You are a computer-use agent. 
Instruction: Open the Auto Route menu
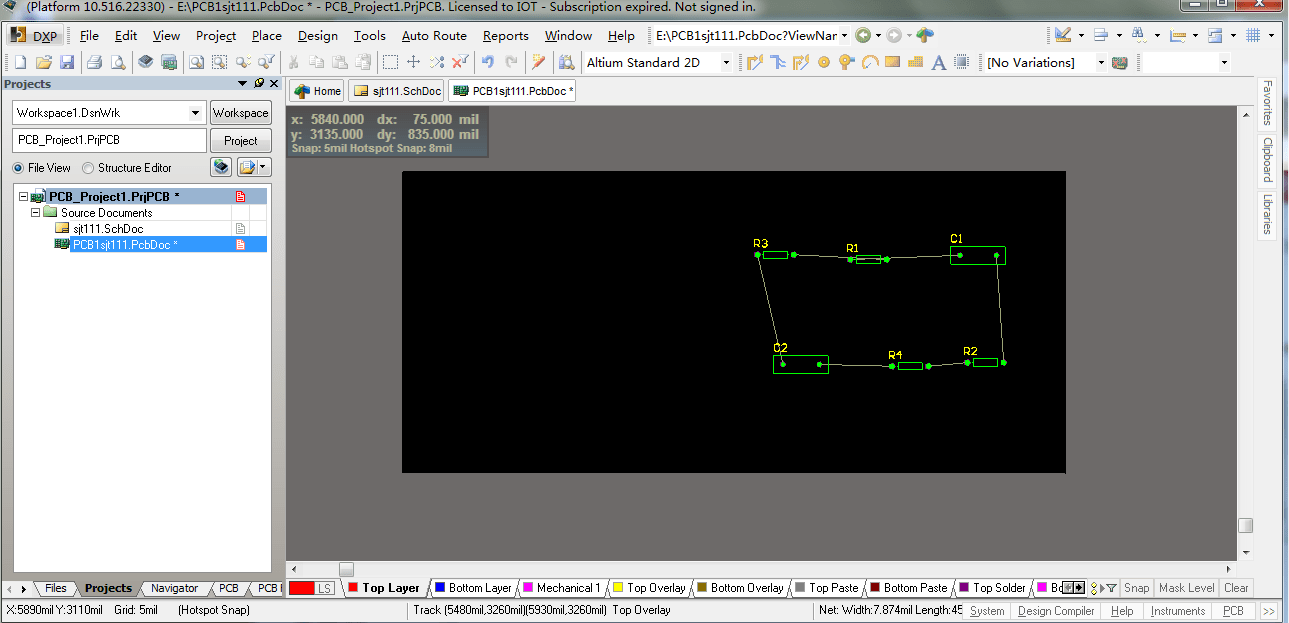click(x=434, y=35)
